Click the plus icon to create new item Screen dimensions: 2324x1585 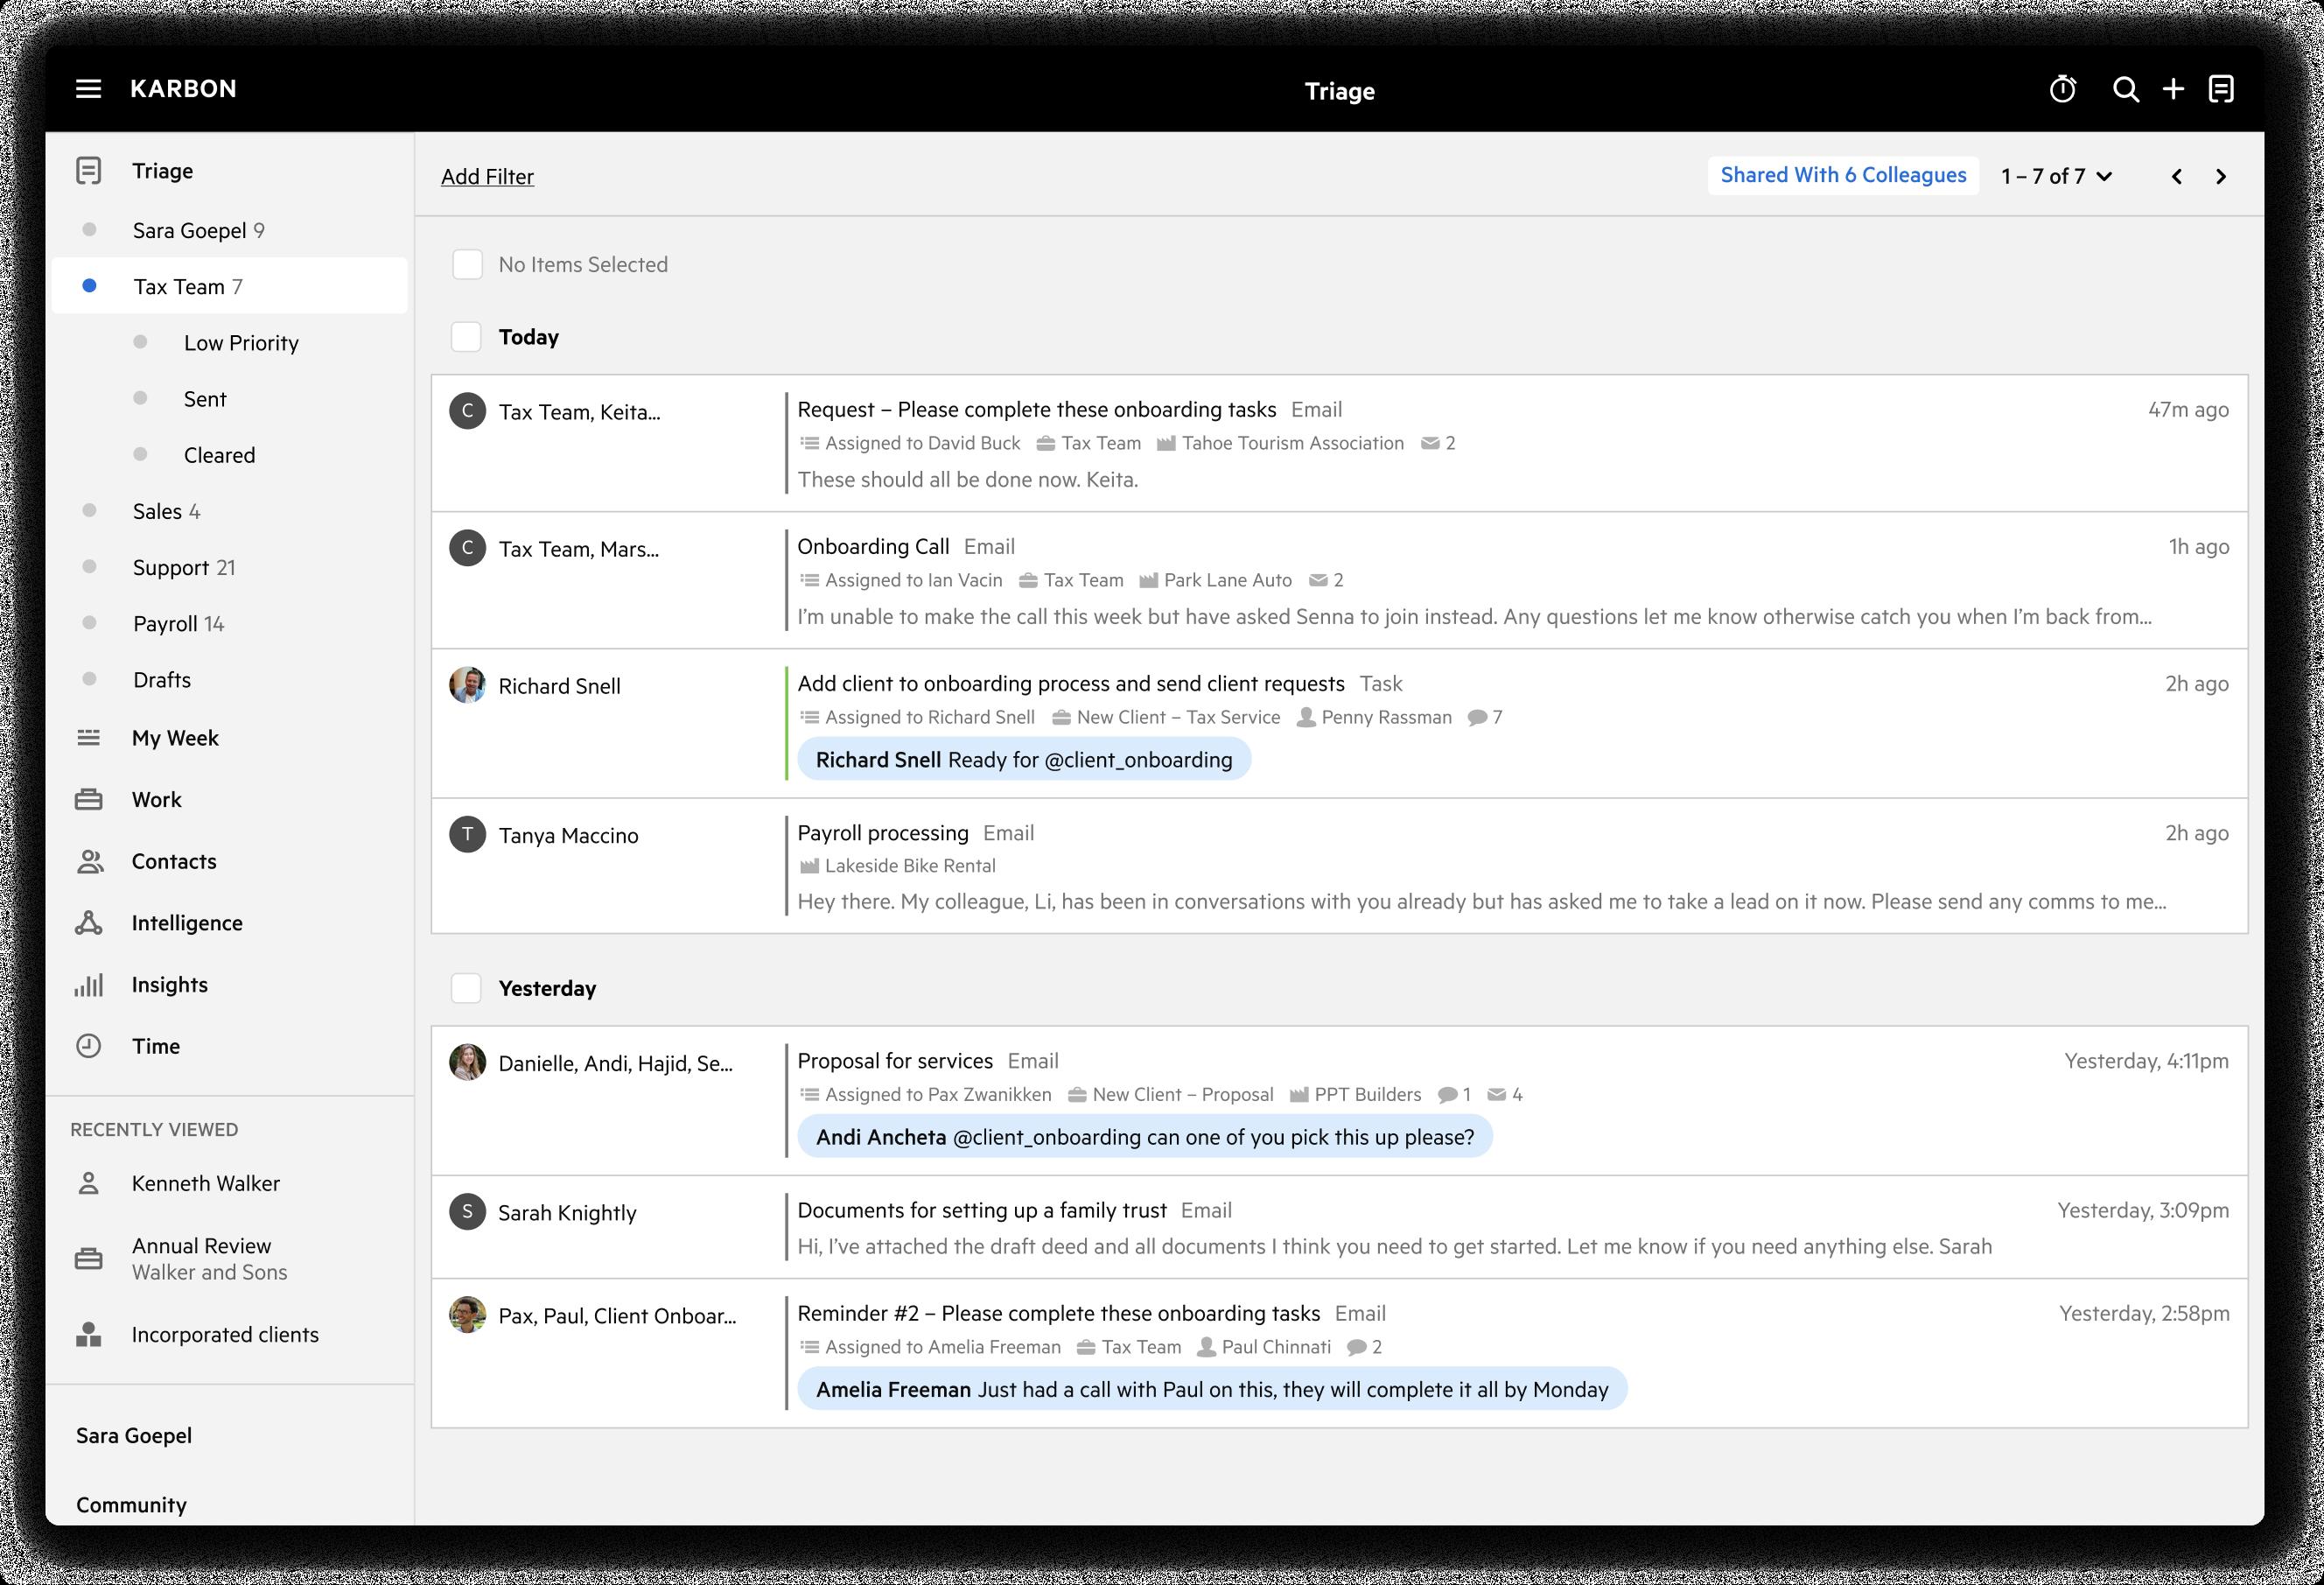coord(2175,89)
